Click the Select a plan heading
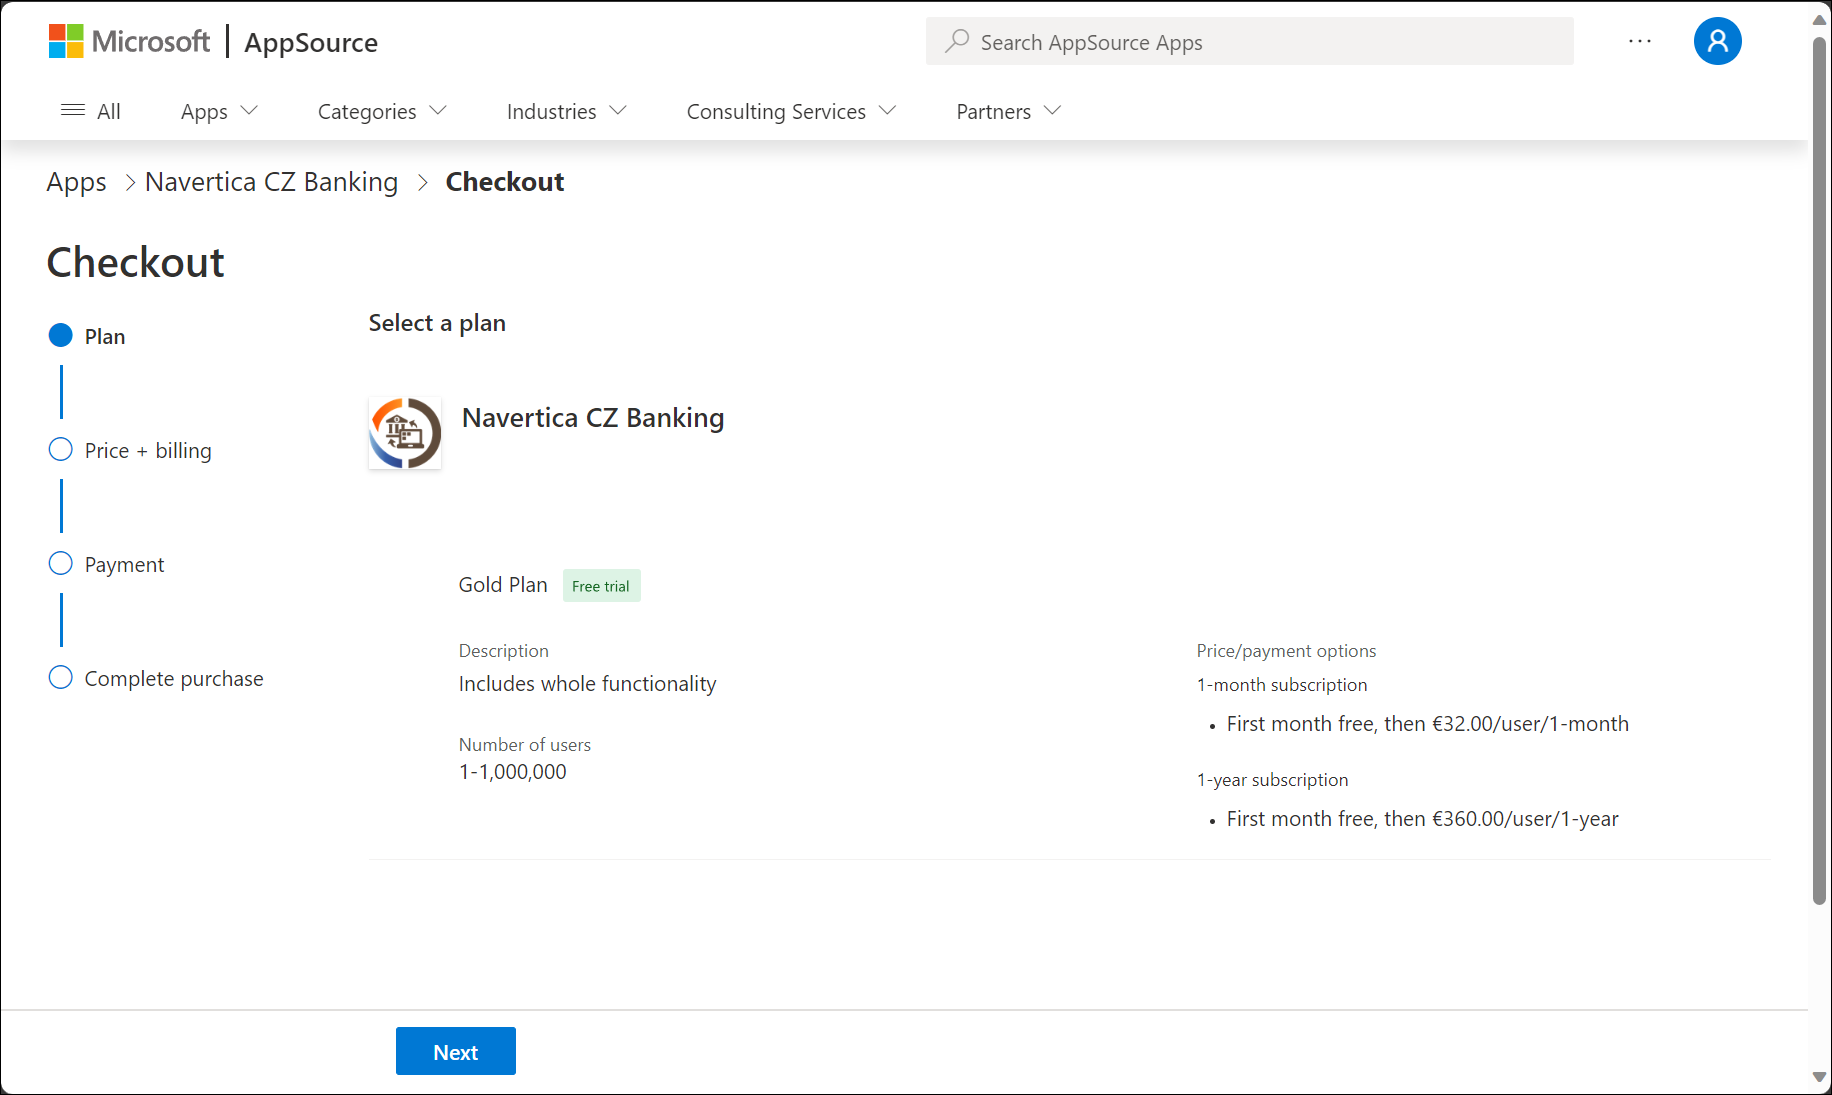Viewport: 1832px width, 1095px height. [437, 323]
